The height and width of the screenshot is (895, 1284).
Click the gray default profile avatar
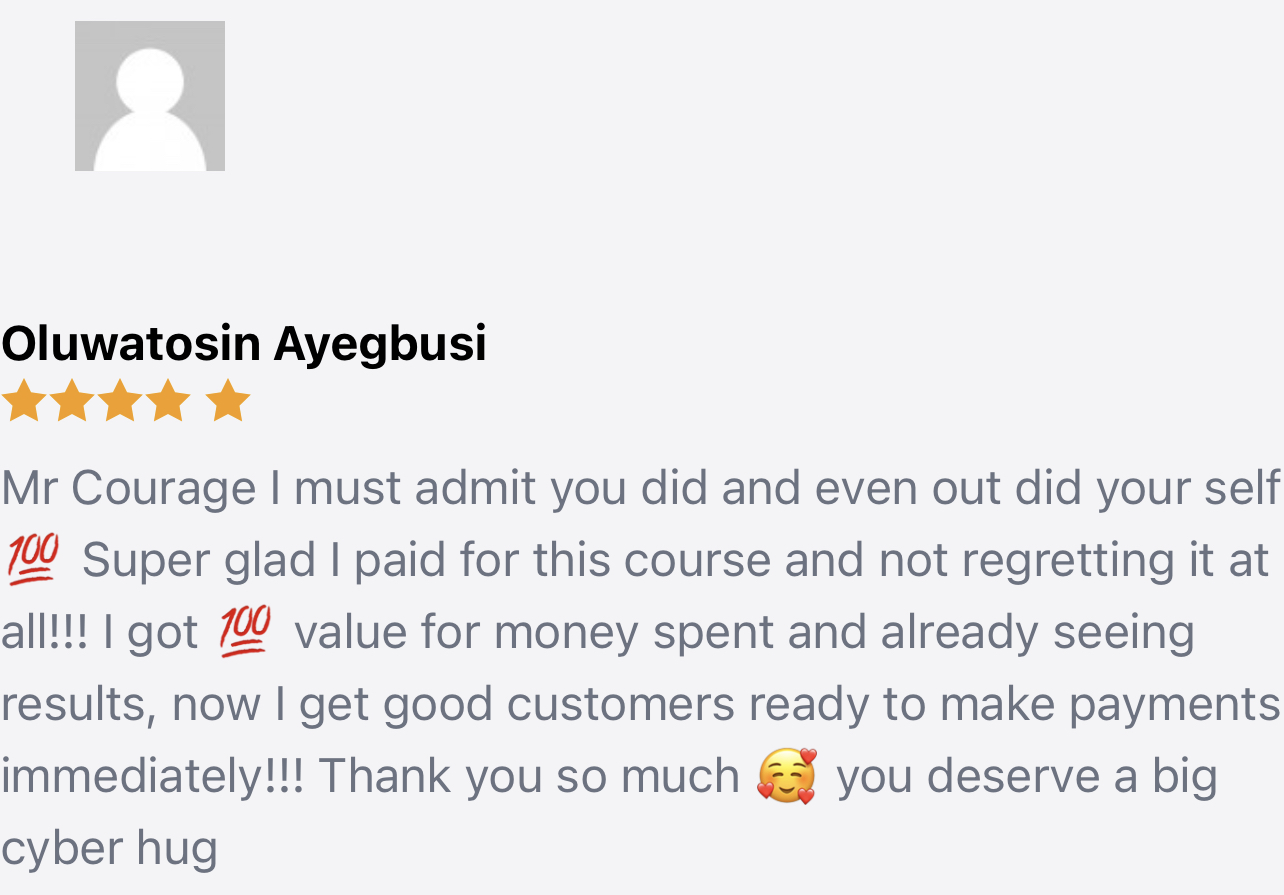click(150, 96)
